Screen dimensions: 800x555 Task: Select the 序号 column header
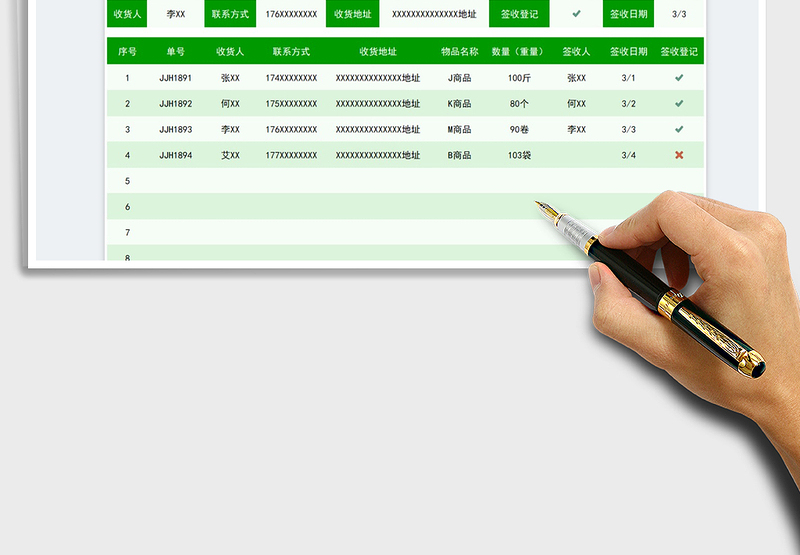(127, 51)
